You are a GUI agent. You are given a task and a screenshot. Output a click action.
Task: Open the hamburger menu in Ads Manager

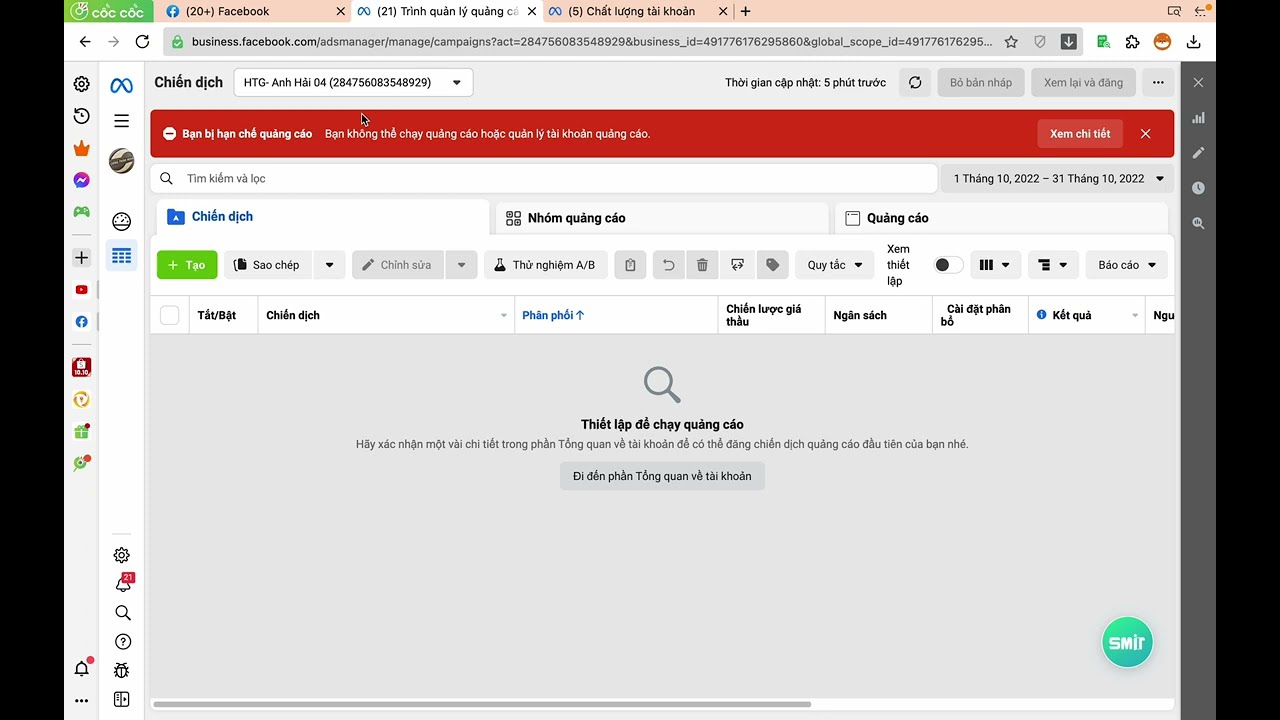(122, 121)
